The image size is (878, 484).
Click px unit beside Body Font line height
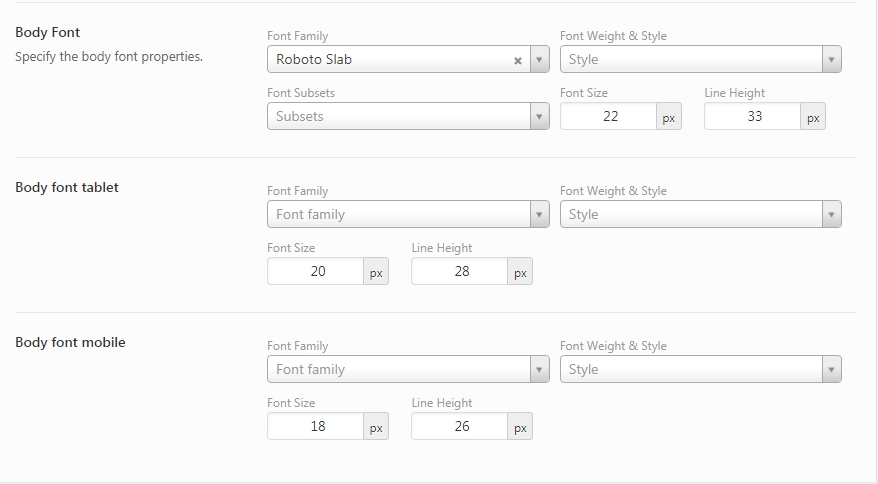(x=813, y=118)
